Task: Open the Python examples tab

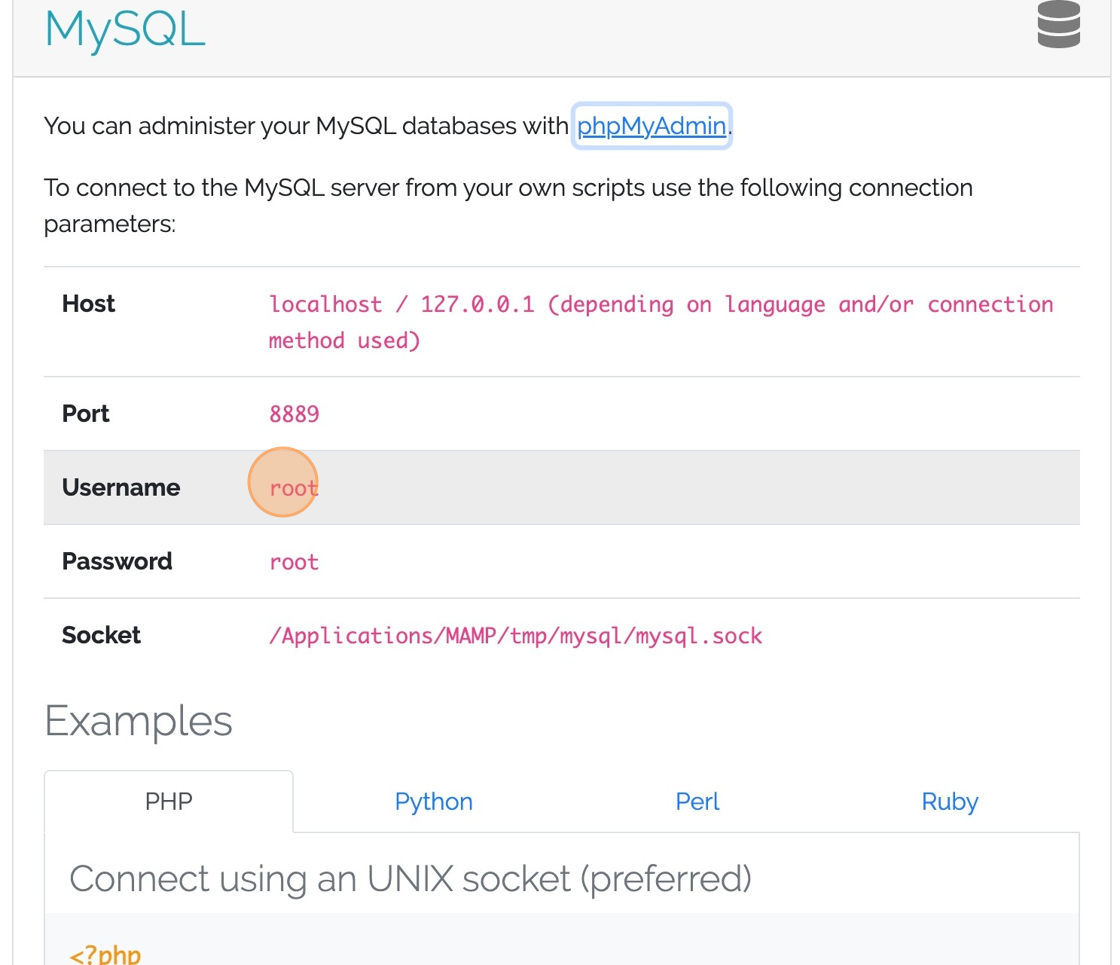Action: point(433,802)
